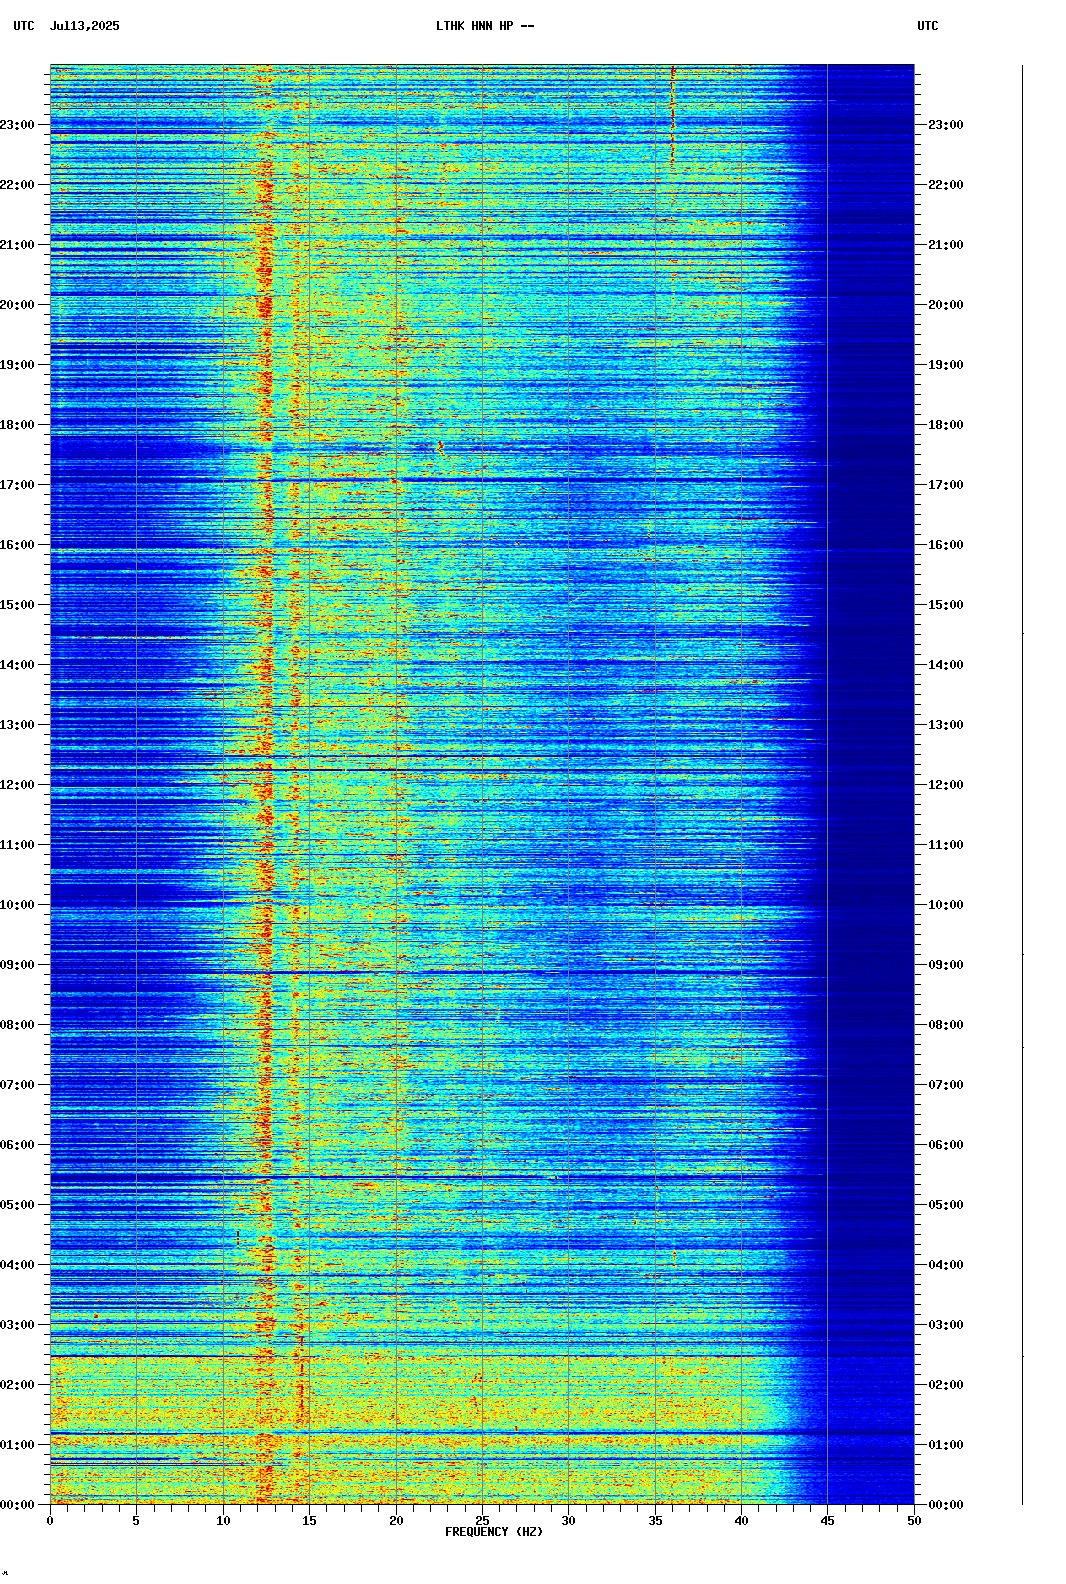Select 08:00 on the left time axis

[17, 1025]
